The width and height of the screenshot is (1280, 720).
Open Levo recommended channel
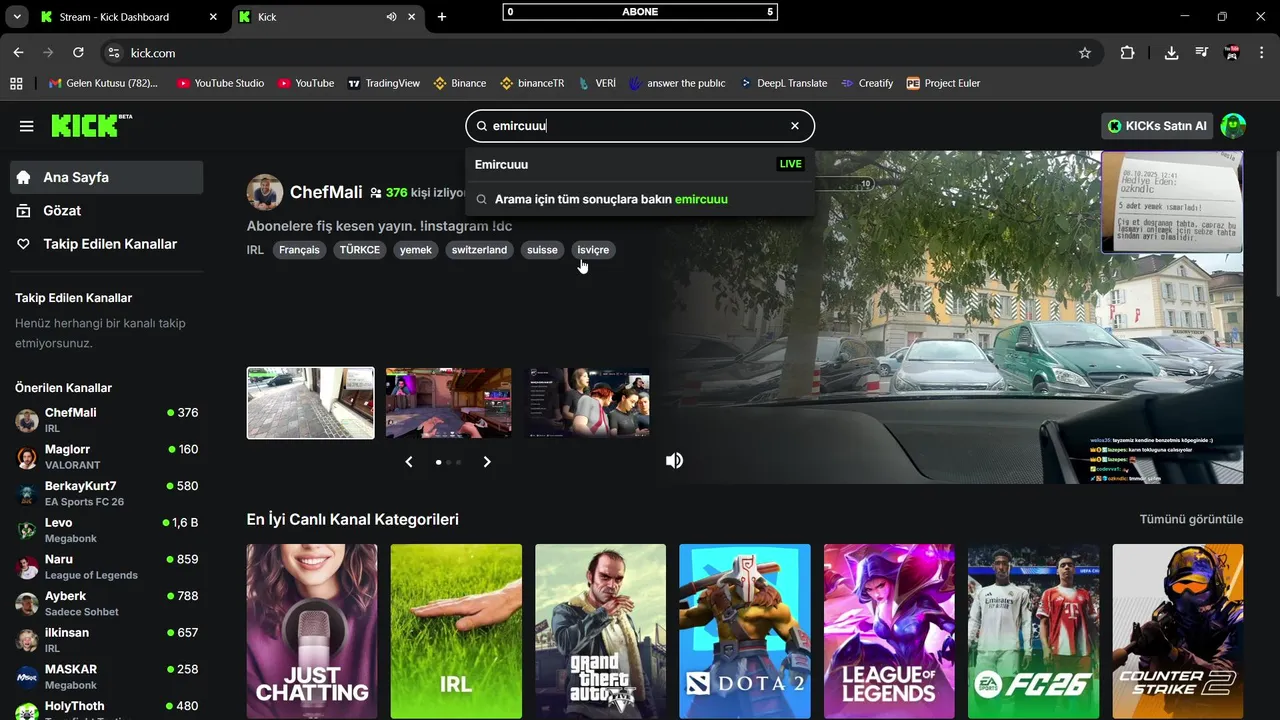[x=106, y=530]
